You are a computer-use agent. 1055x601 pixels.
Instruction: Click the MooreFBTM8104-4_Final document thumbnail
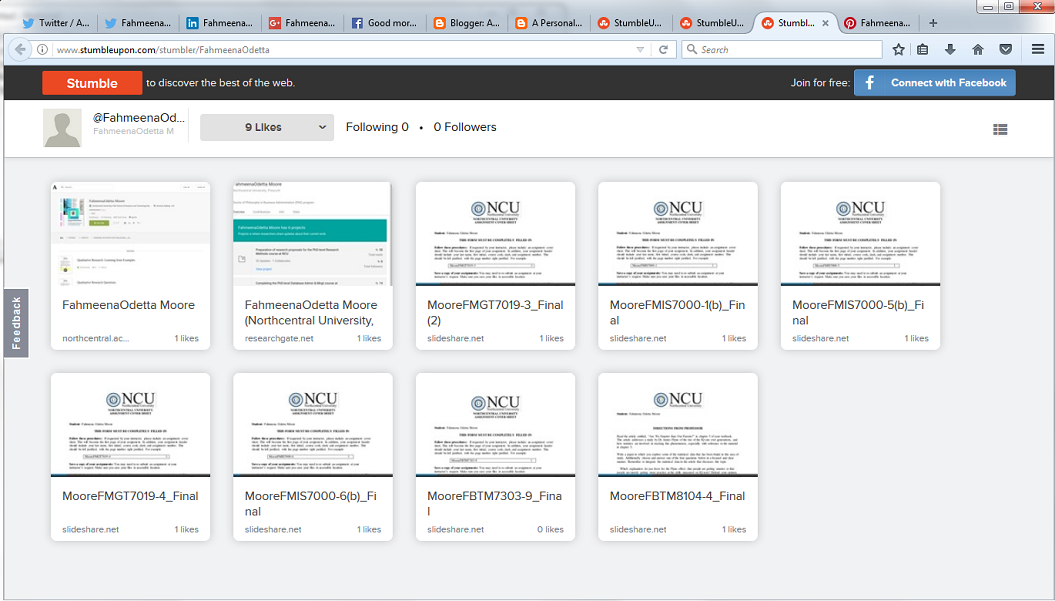(x=678, y=425)
